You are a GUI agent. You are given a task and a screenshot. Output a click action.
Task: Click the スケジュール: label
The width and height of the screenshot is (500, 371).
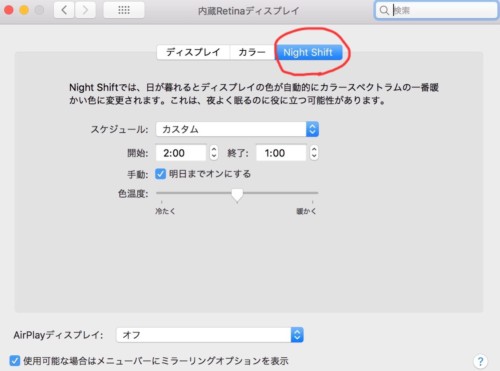(120, 129)
